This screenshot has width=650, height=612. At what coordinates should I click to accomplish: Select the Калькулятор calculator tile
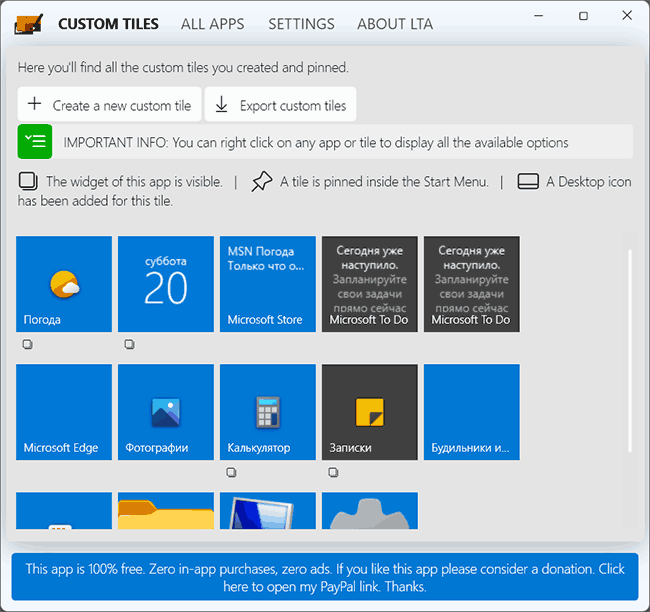[x=268, y=412]
